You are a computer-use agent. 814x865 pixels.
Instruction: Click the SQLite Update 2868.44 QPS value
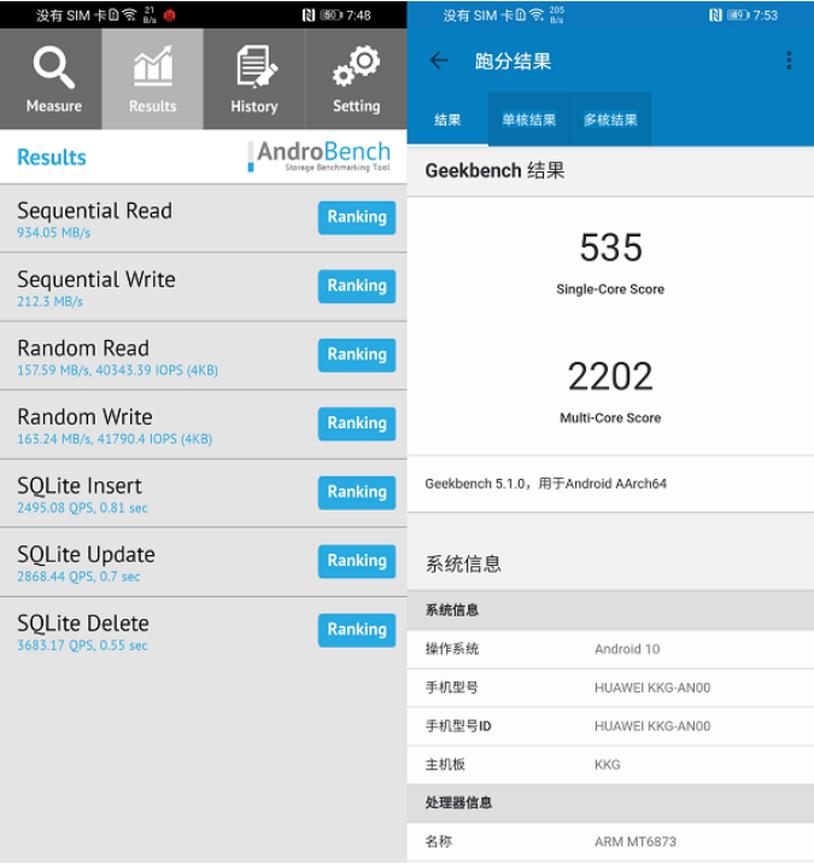[x=78, y=576]
